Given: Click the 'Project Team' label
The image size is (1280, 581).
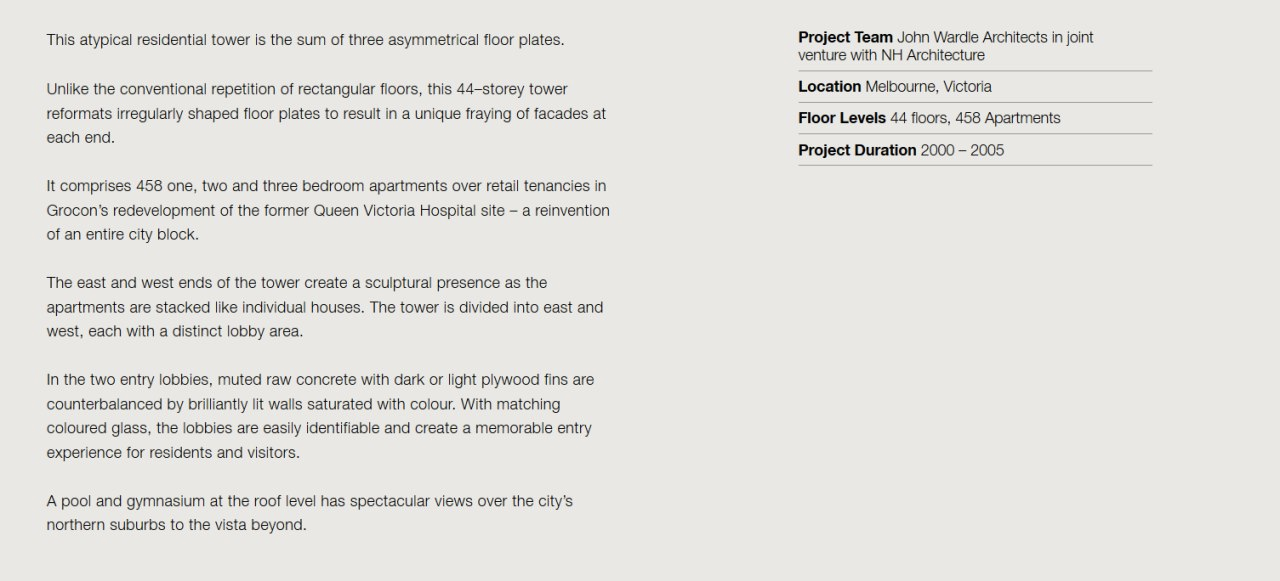Looking at the screenshot, I should 845,37.
